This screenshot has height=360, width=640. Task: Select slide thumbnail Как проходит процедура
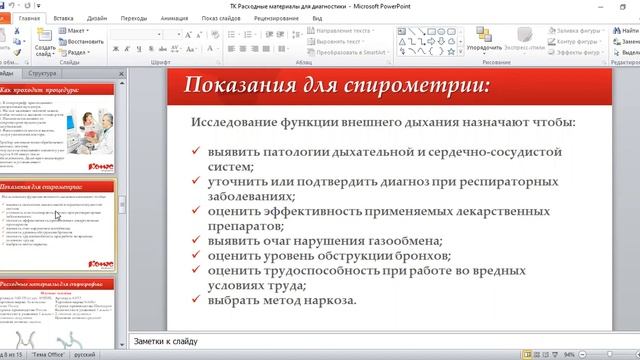[x=57, y=128]
